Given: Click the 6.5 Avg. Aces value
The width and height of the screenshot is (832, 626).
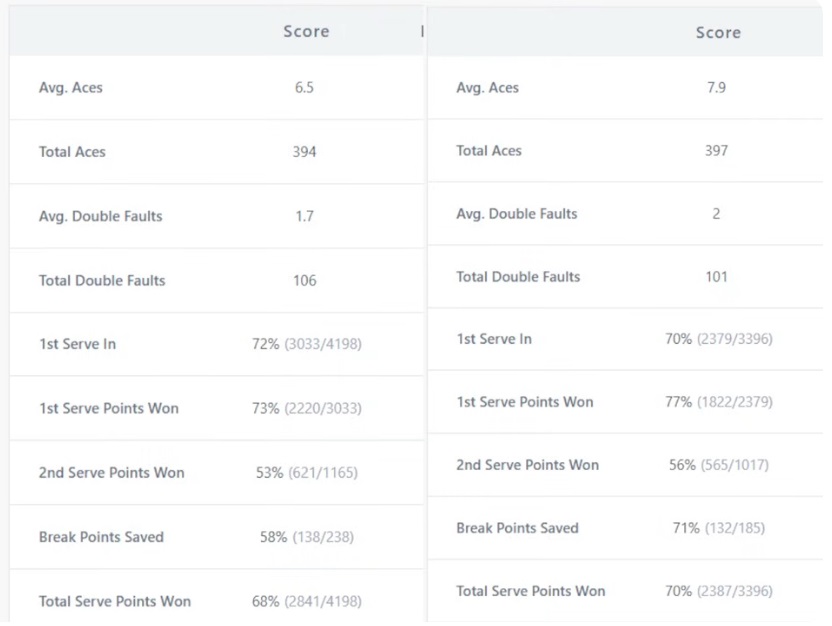Looking at the screenshot, I should [x=304, y=88].
